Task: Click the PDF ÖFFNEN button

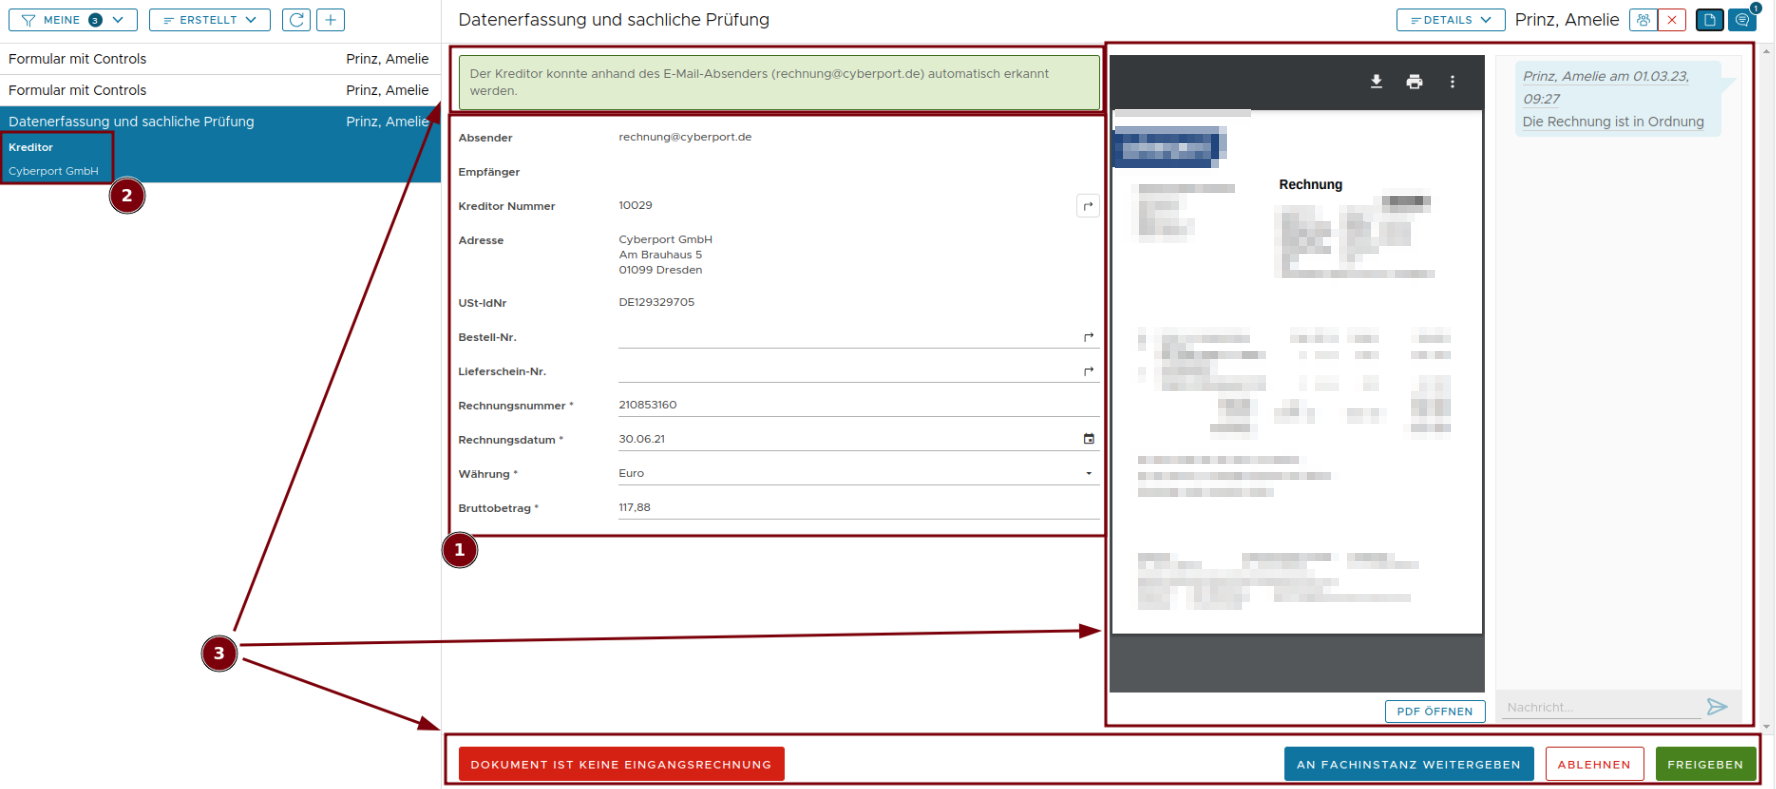Action: [x=1434, y=711]
